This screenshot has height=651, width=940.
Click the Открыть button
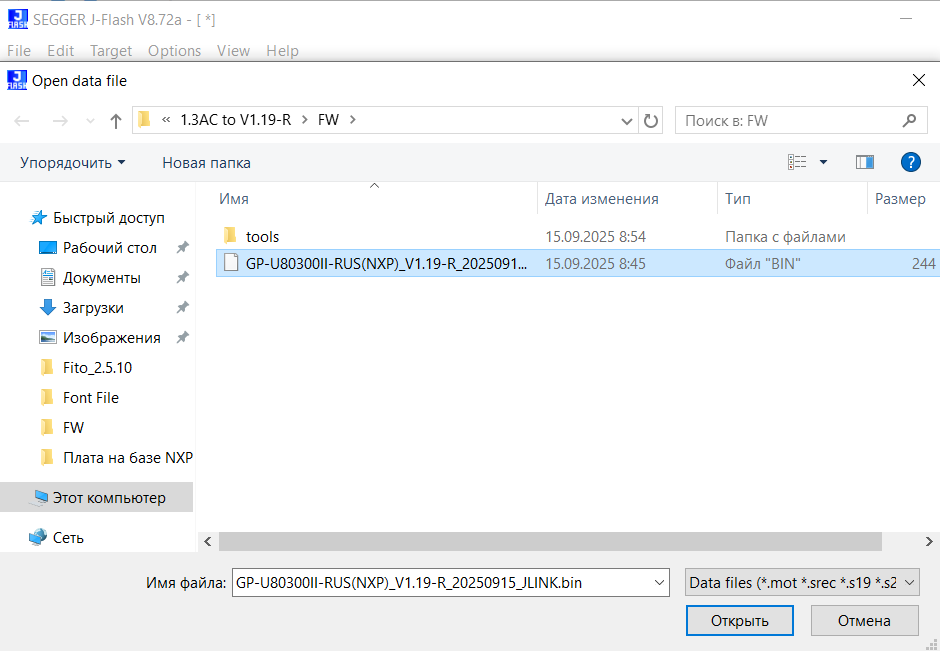click(739, 620)
